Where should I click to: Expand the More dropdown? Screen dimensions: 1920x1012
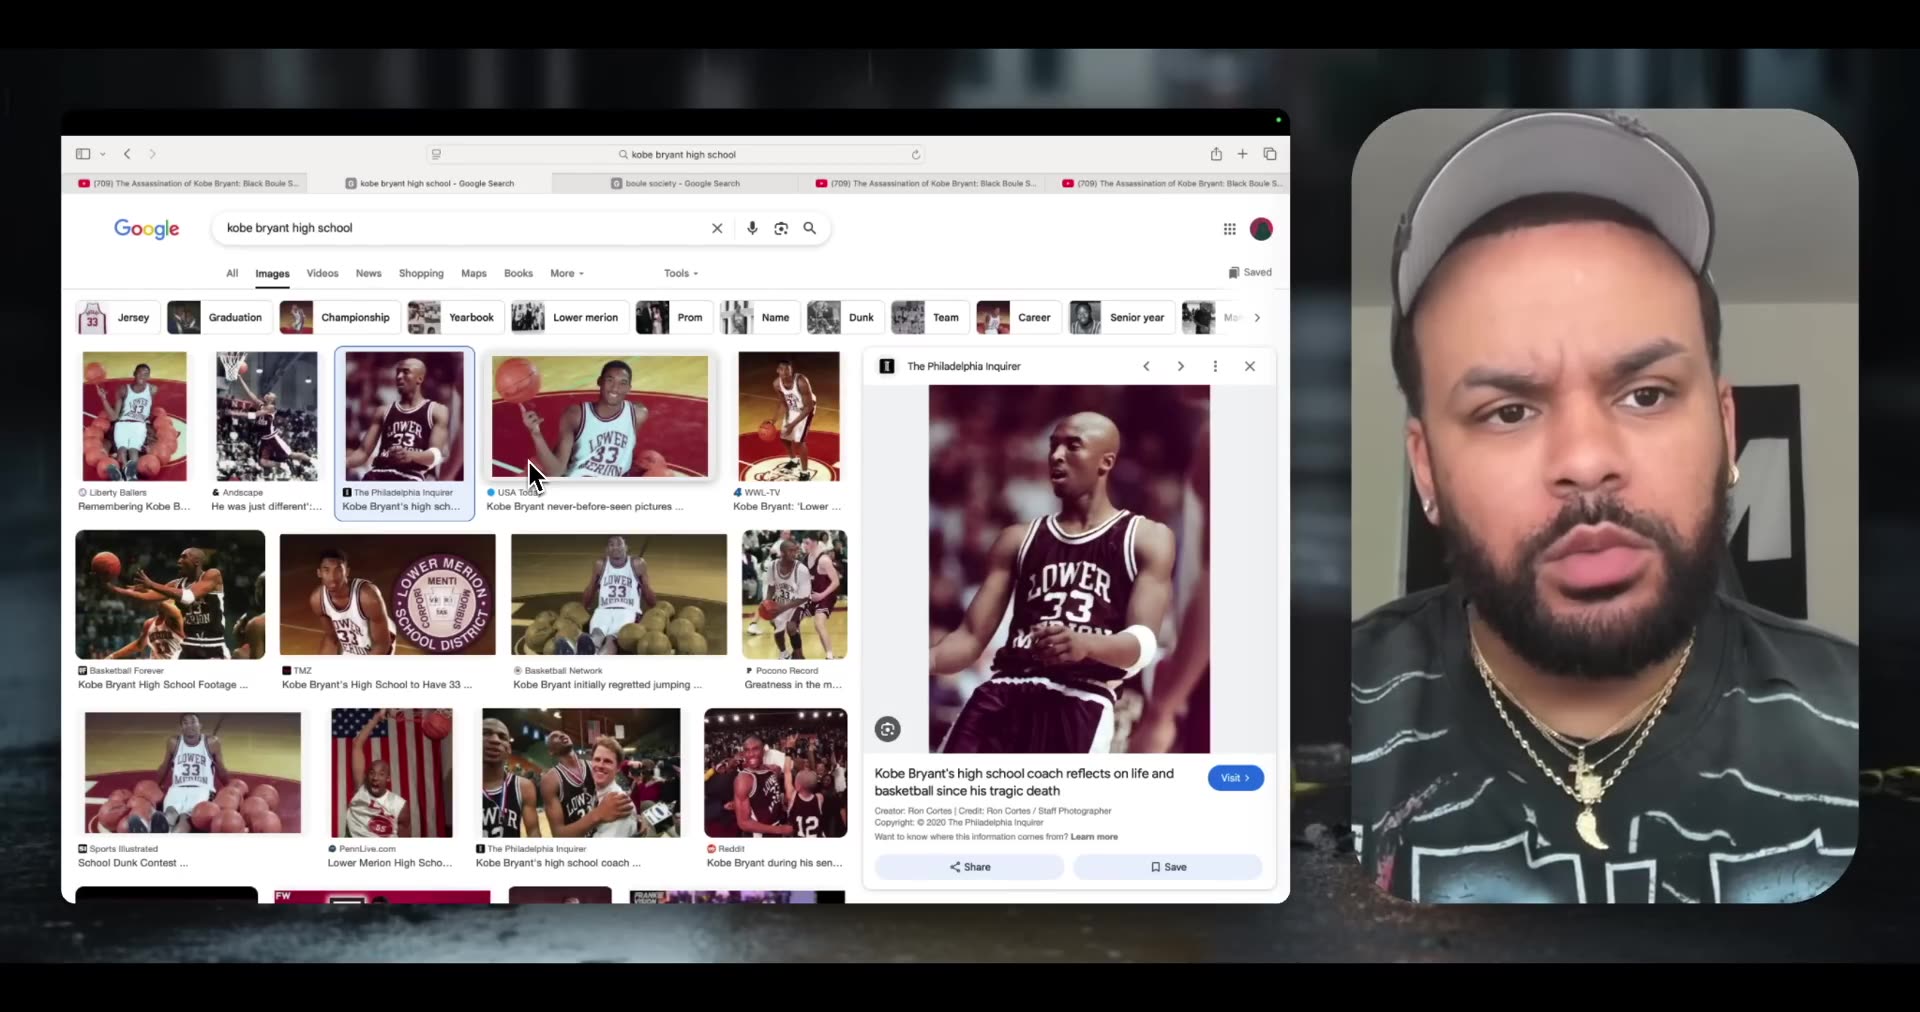[566, 273]
